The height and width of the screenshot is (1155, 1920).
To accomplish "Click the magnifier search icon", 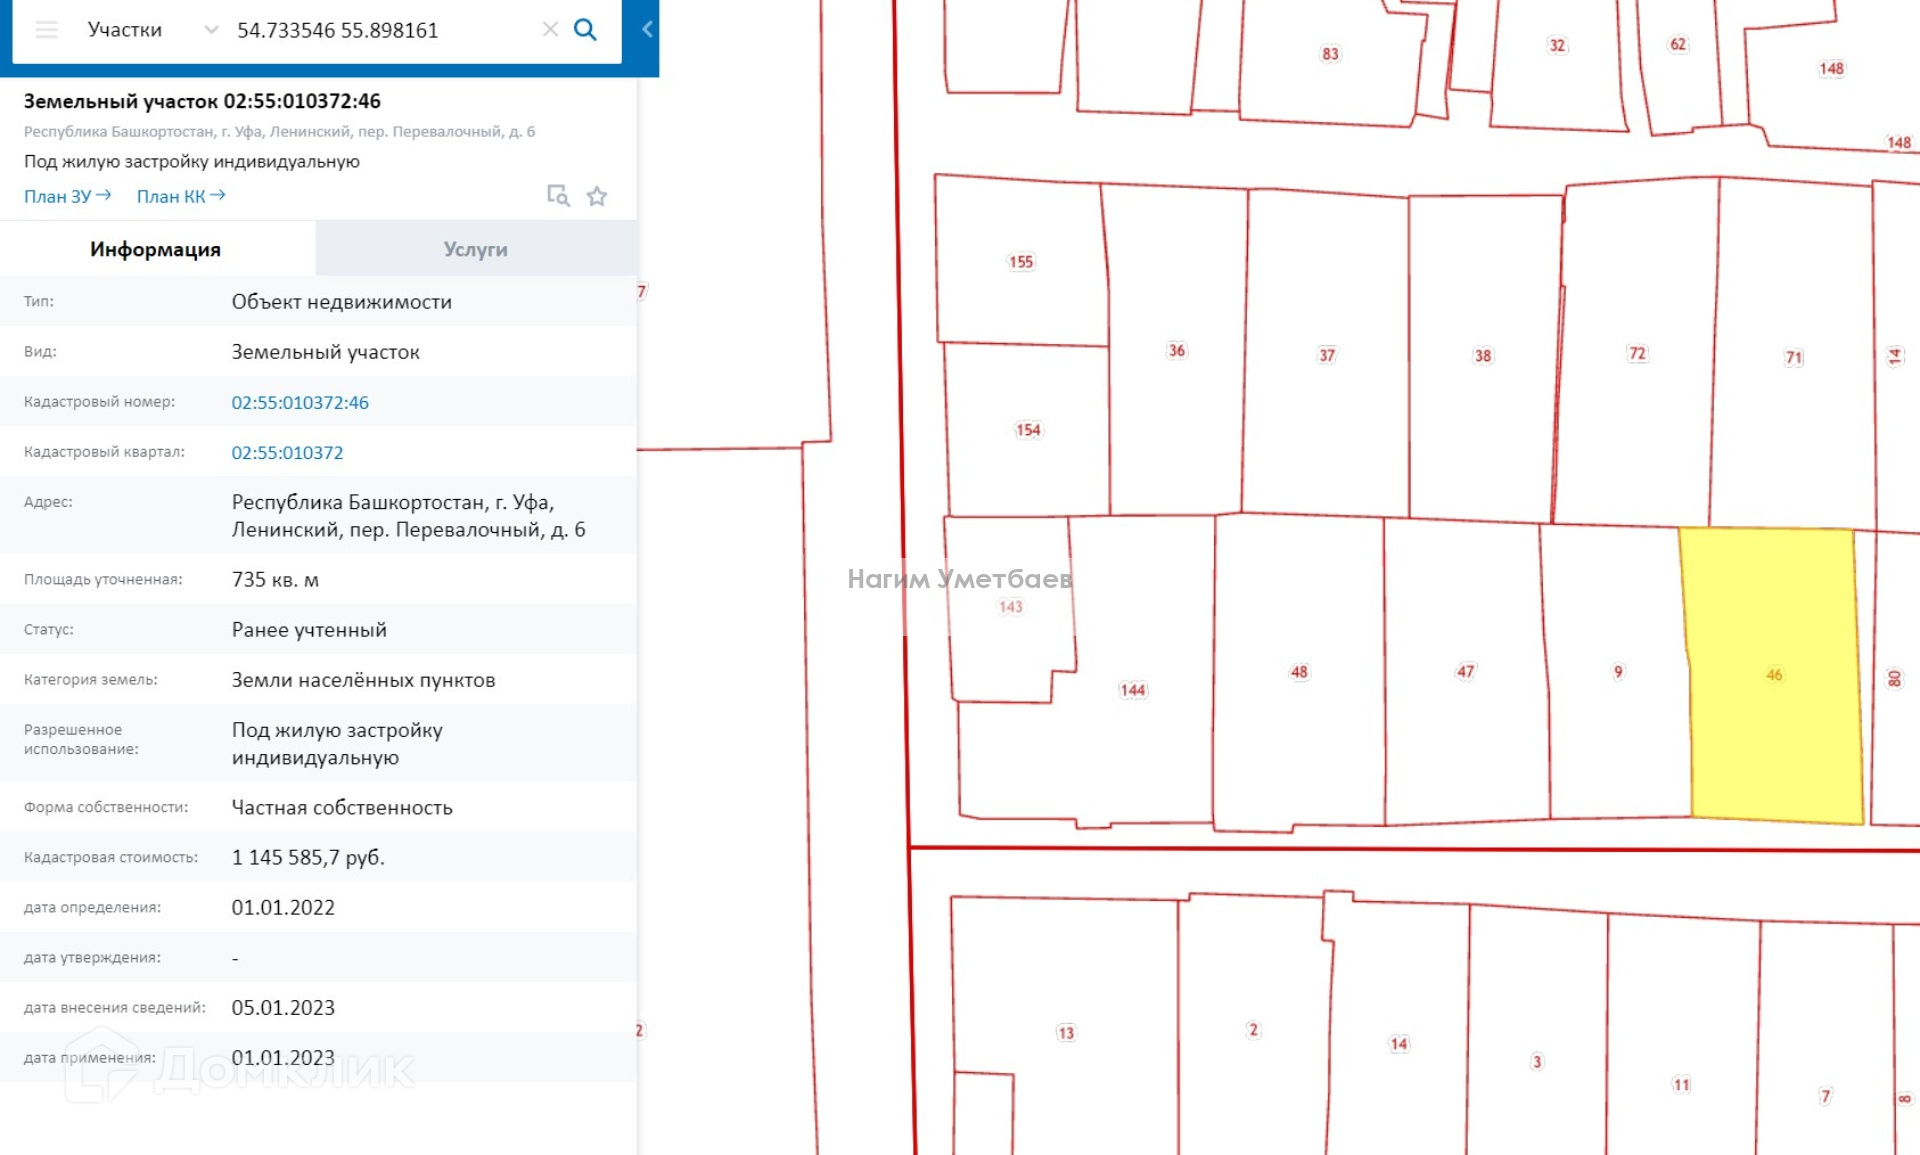I will (585, 30).
